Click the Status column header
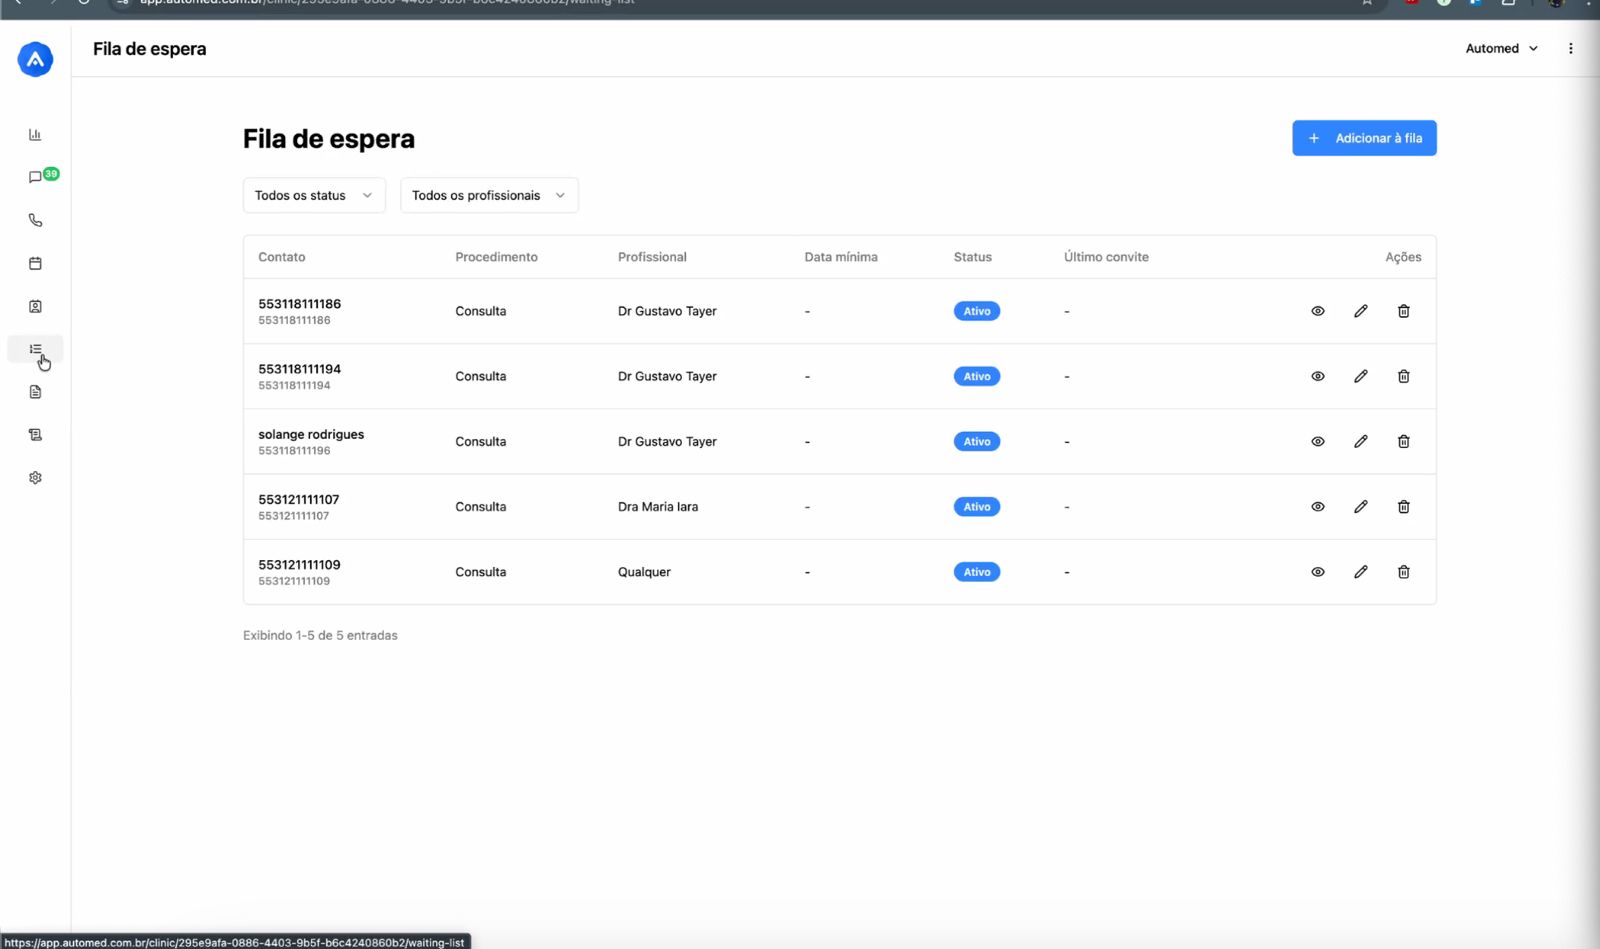The width and height of the screenshot is (1600, 949). [973, 257]
